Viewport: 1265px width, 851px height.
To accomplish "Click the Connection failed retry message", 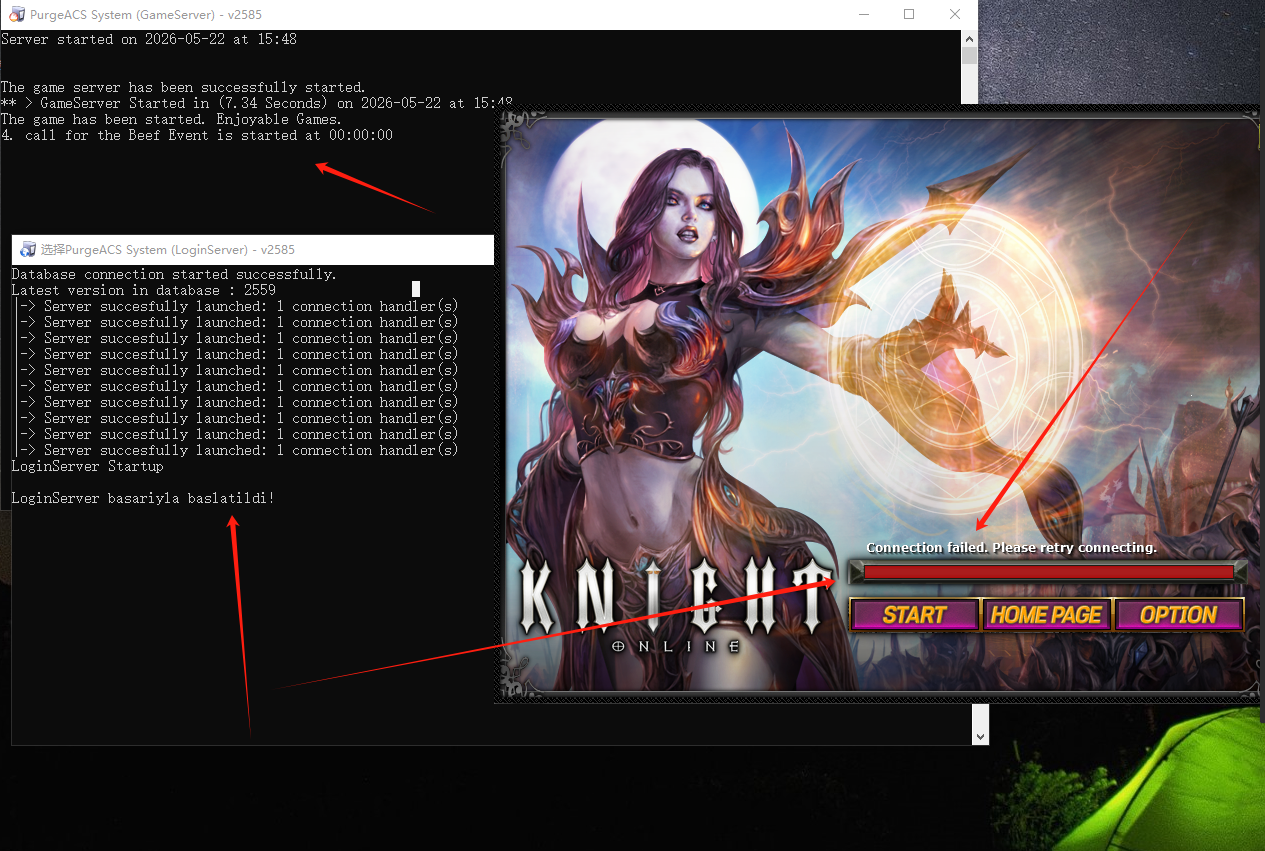I will click(x=1011, y=548).
